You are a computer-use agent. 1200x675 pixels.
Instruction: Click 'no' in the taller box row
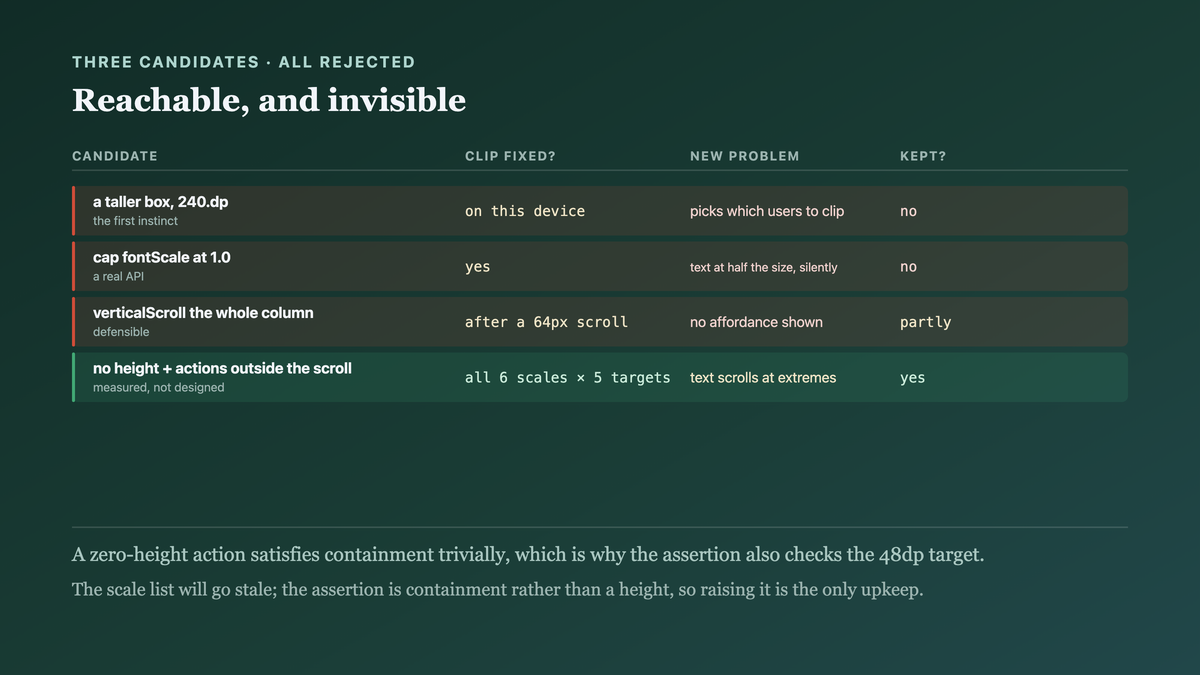point(908,211)
